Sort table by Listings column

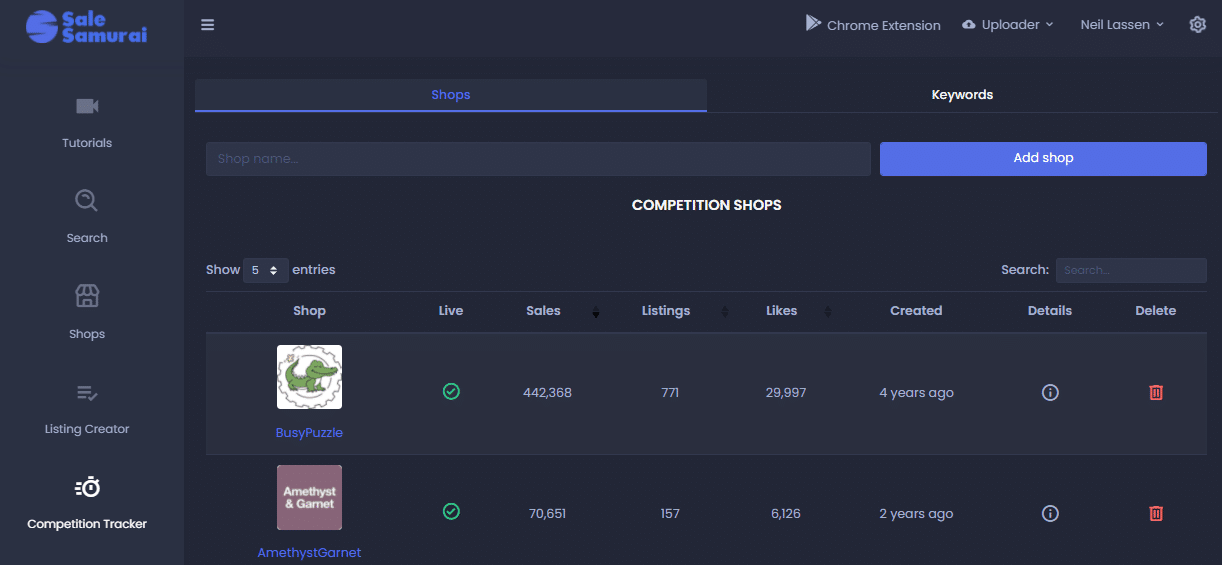click(x=666, y=311)
